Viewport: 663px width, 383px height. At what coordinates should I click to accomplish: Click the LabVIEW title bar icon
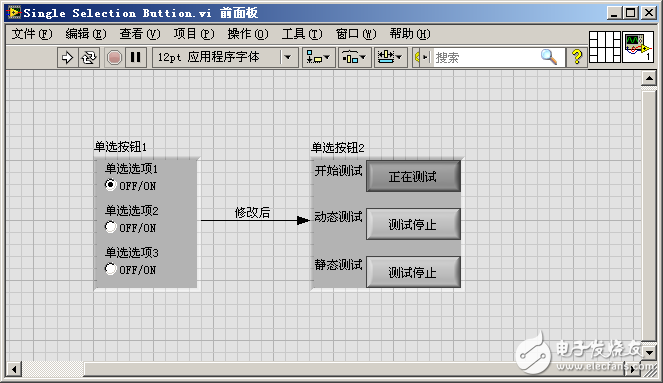[x=14, y=13]
